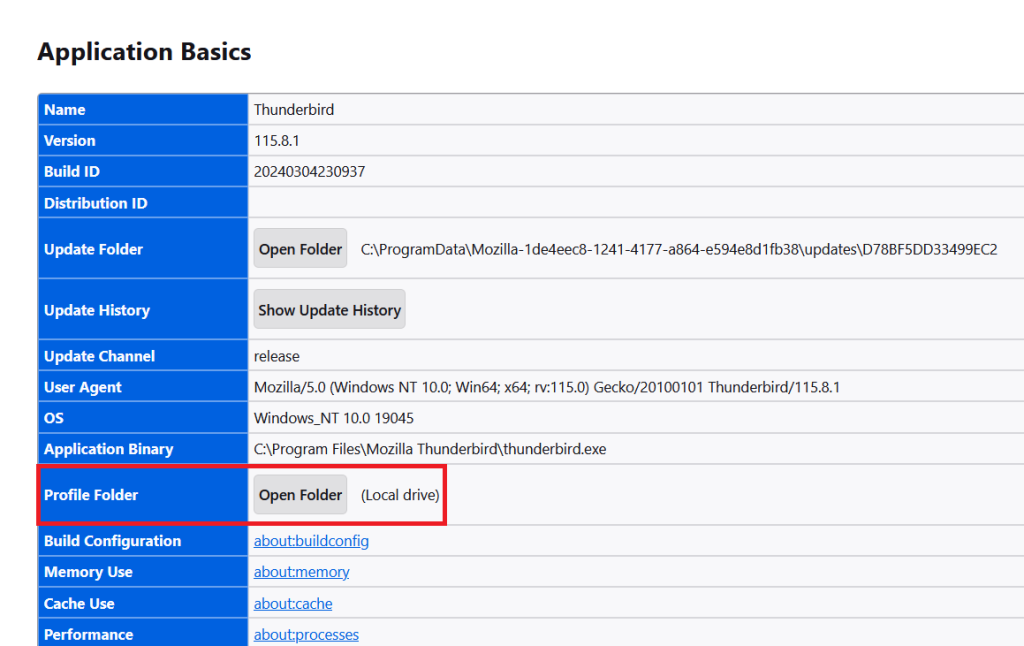
Task: Click the Build Configuration row header
Action: [112, 540]
